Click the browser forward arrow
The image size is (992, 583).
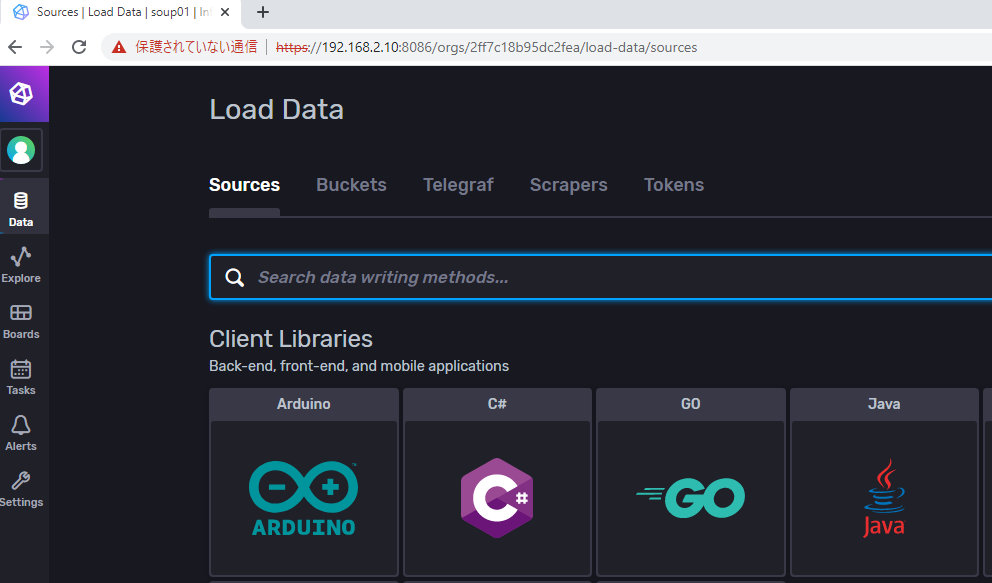47,47
